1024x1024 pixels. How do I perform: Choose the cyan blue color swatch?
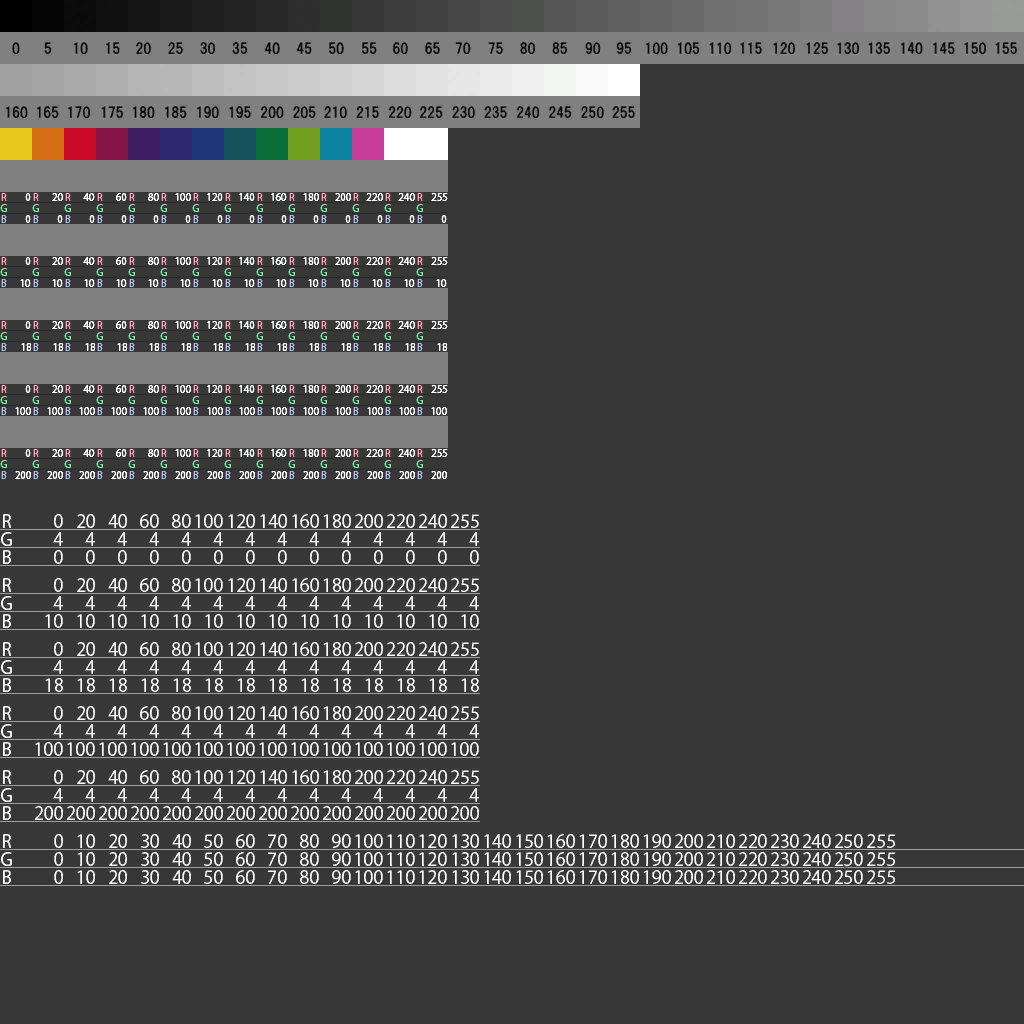click(x=336, y=144)
